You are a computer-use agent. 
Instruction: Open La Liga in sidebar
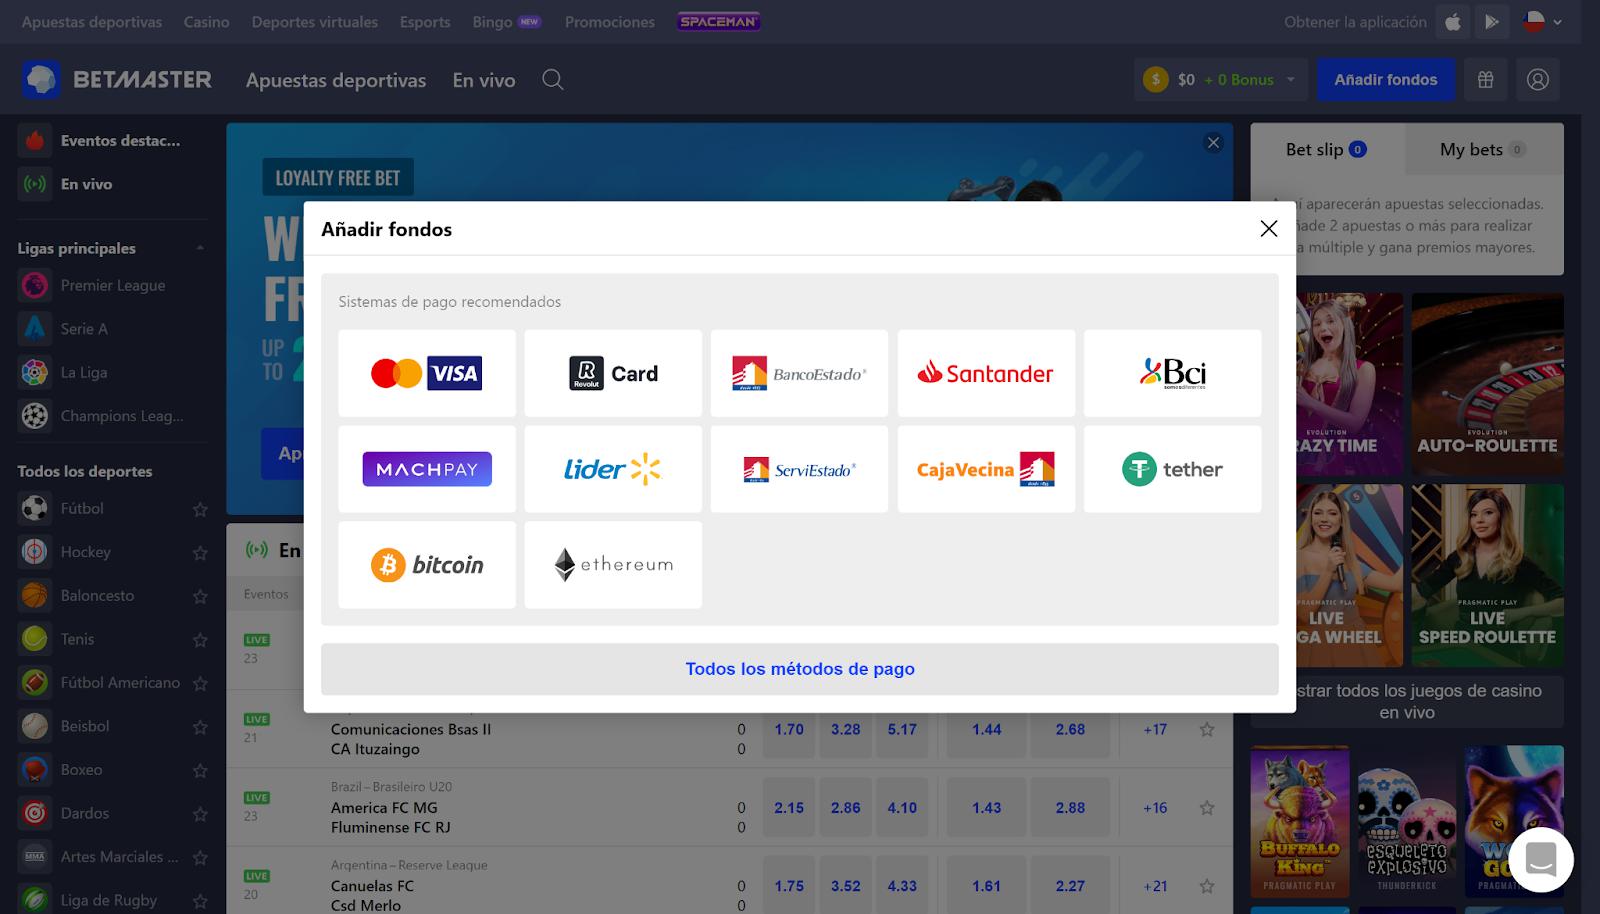click(x=112, y=372)
